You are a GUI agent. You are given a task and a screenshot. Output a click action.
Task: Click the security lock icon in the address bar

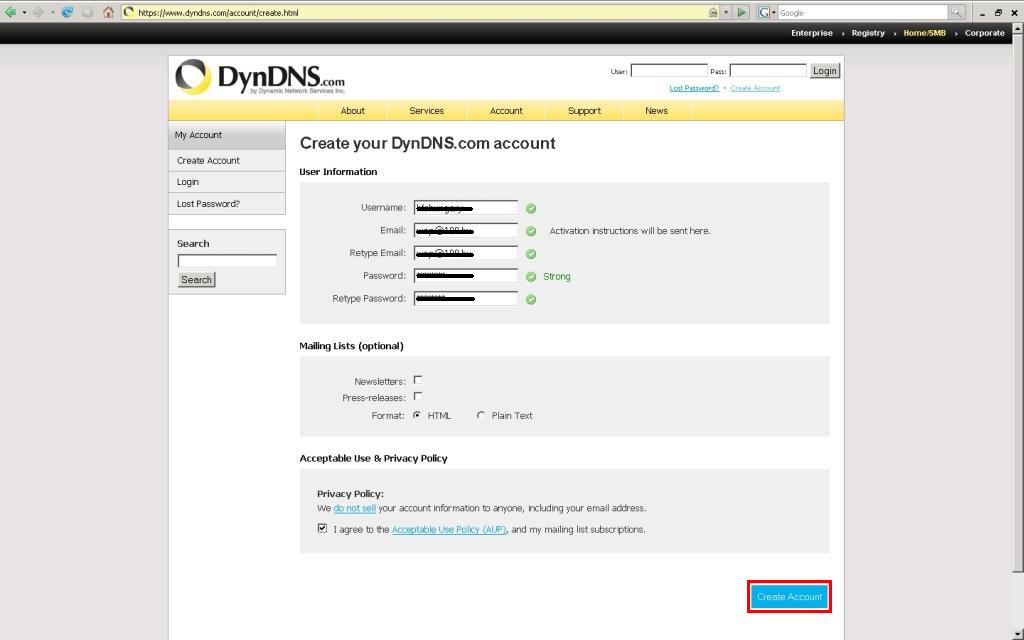tap(713, 12)
